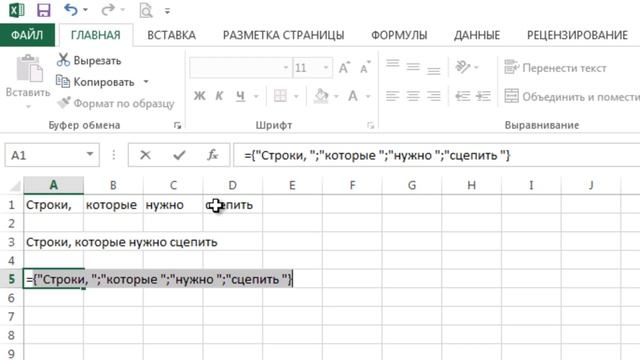Expand the borders dropdown arrow
Screen dimensions: 640x360
pyautogui.click(x=296, y=97)
